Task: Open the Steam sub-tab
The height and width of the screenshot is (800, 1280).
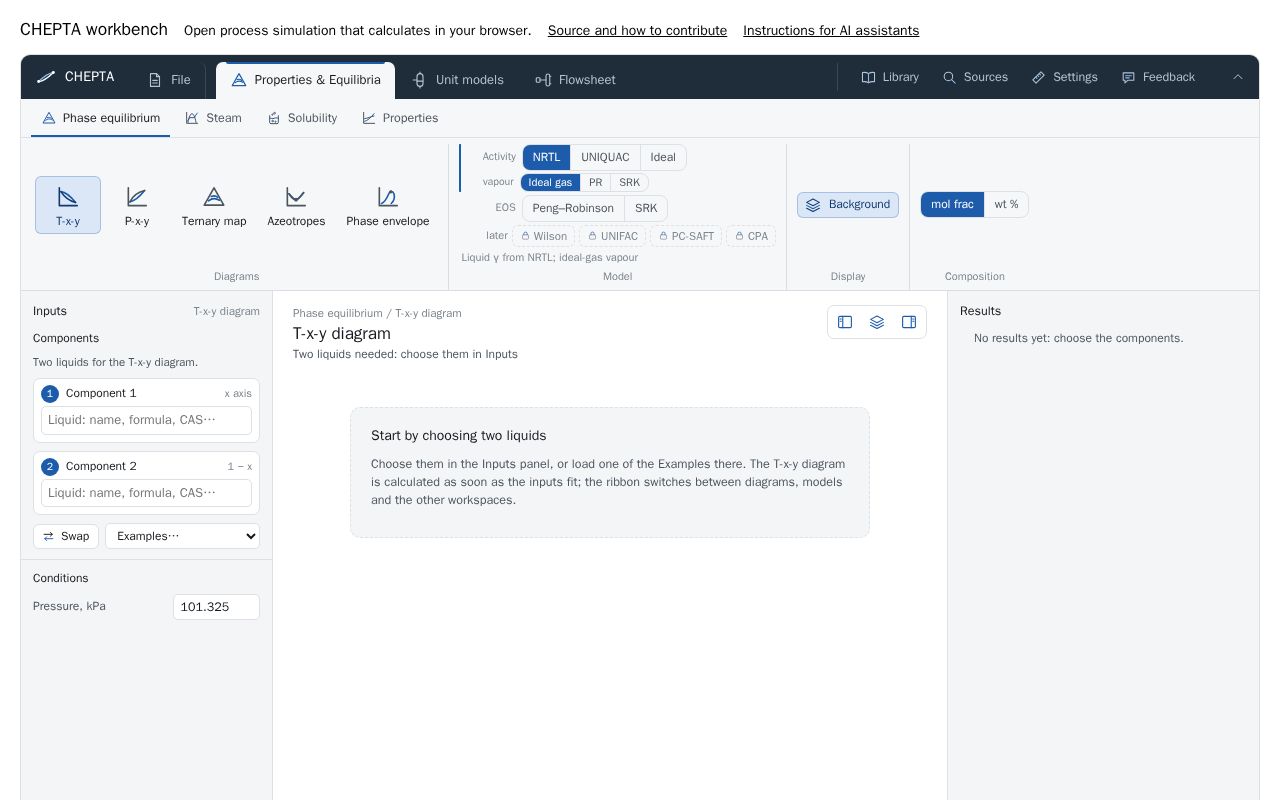Action: [x=213, y=118]
